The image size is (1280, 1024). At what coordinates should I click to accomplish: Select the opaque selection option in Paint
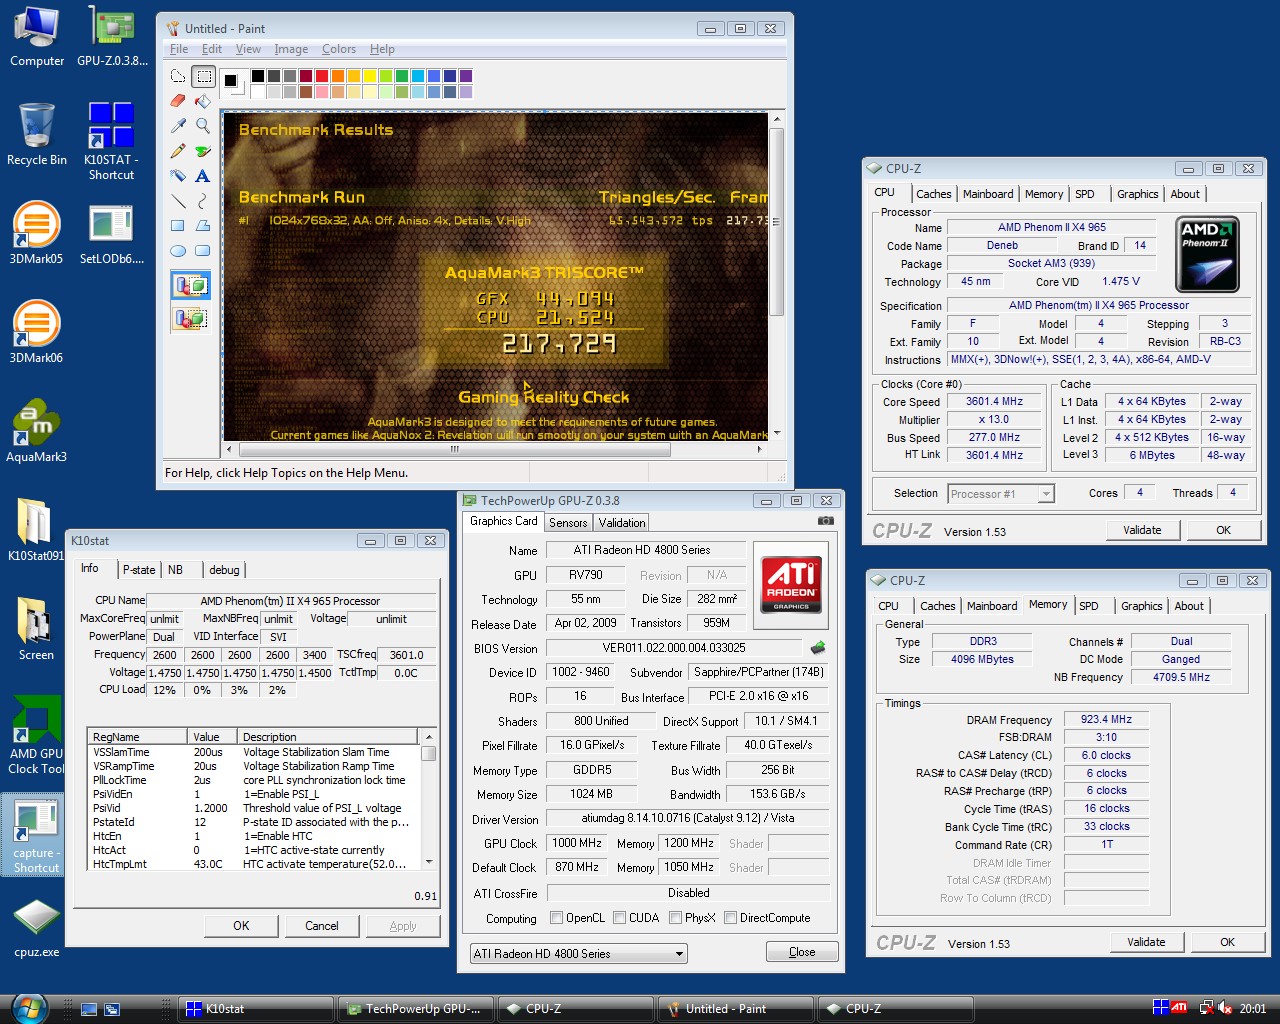tap(190, 286)
